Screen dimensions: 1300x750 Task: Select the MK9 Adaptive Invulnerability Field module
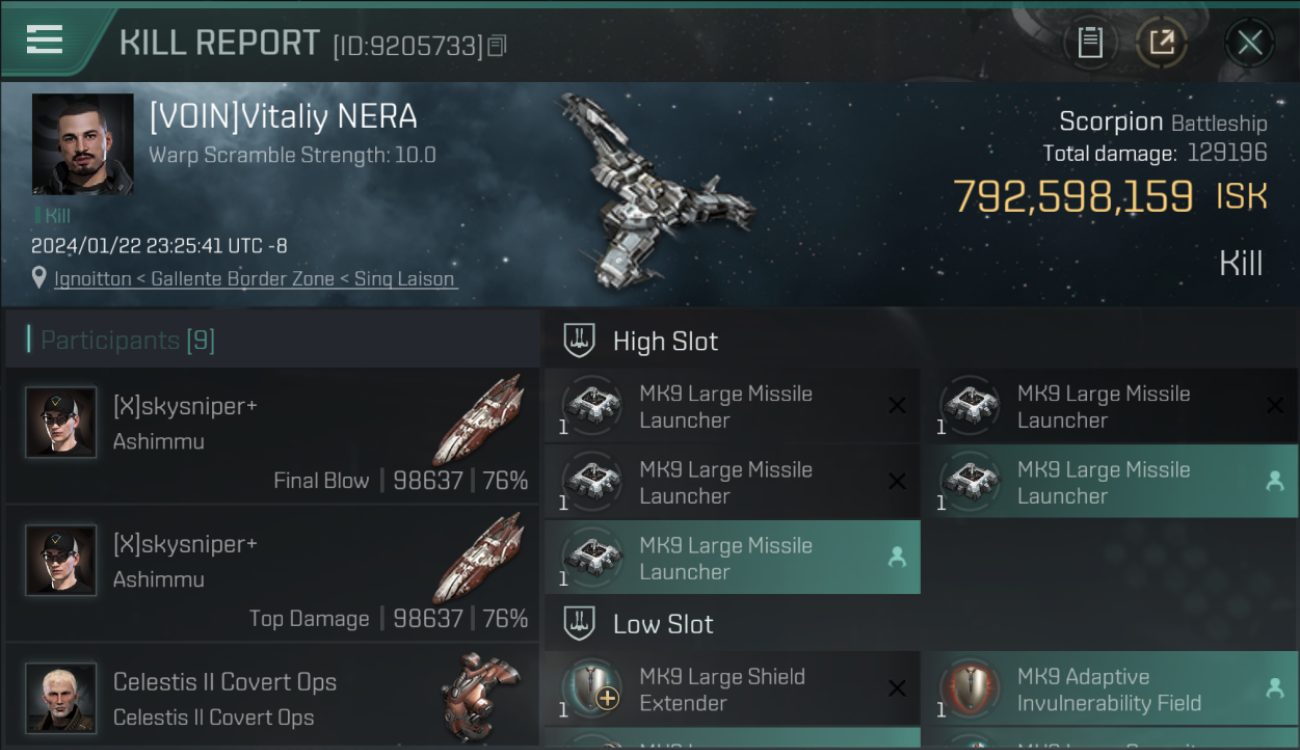[x=1109, y=689]
